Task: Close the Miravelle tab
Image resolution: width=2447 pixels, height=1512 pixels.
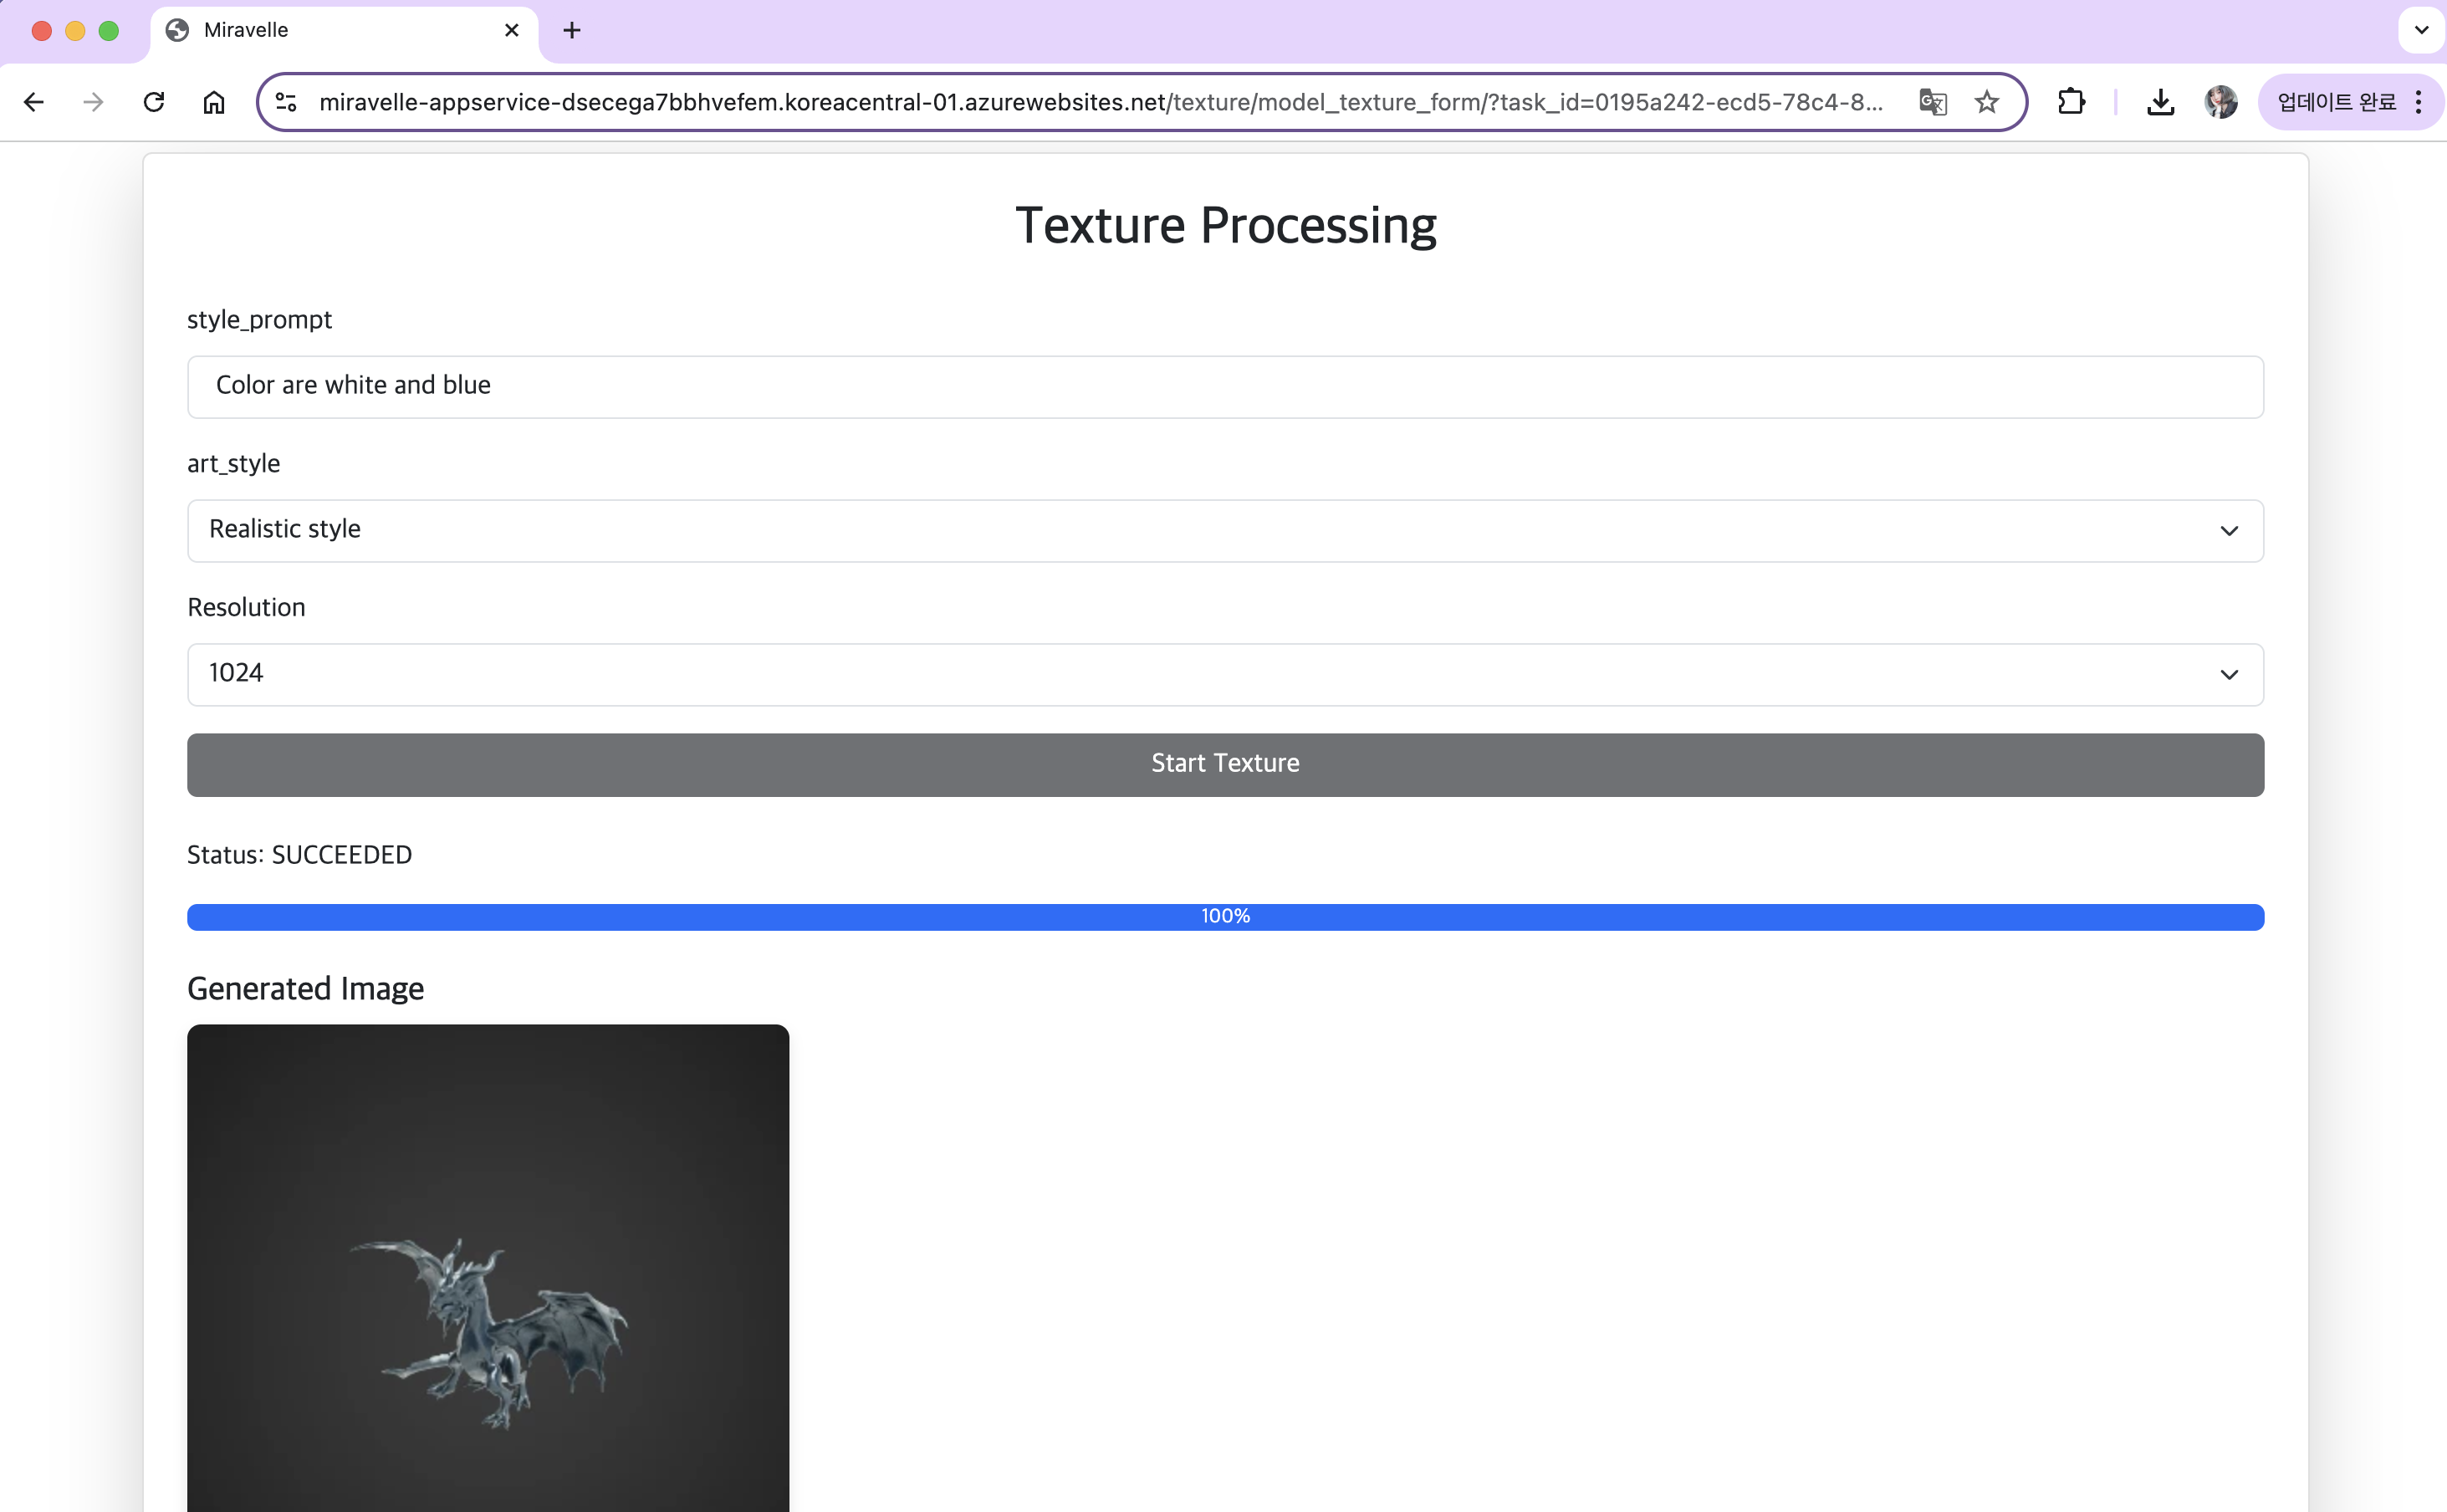Action: 512,31
